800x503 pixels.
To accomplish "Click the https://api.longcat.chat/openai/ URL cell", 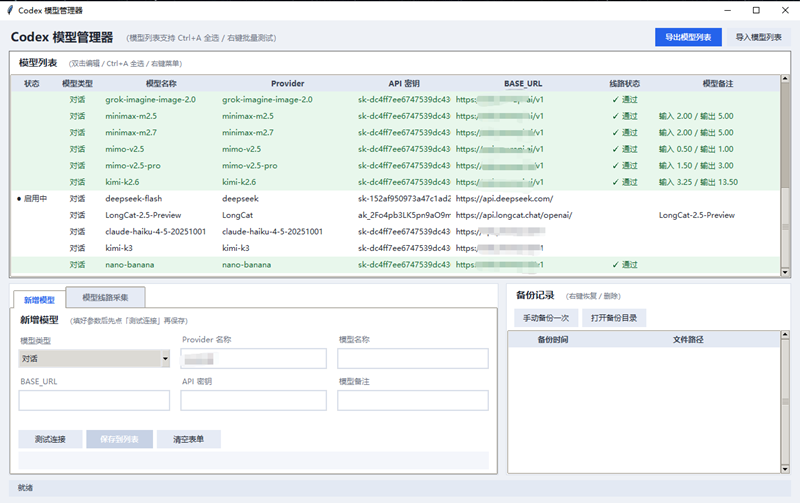I will pyautogui.click(x=514, y=215).
